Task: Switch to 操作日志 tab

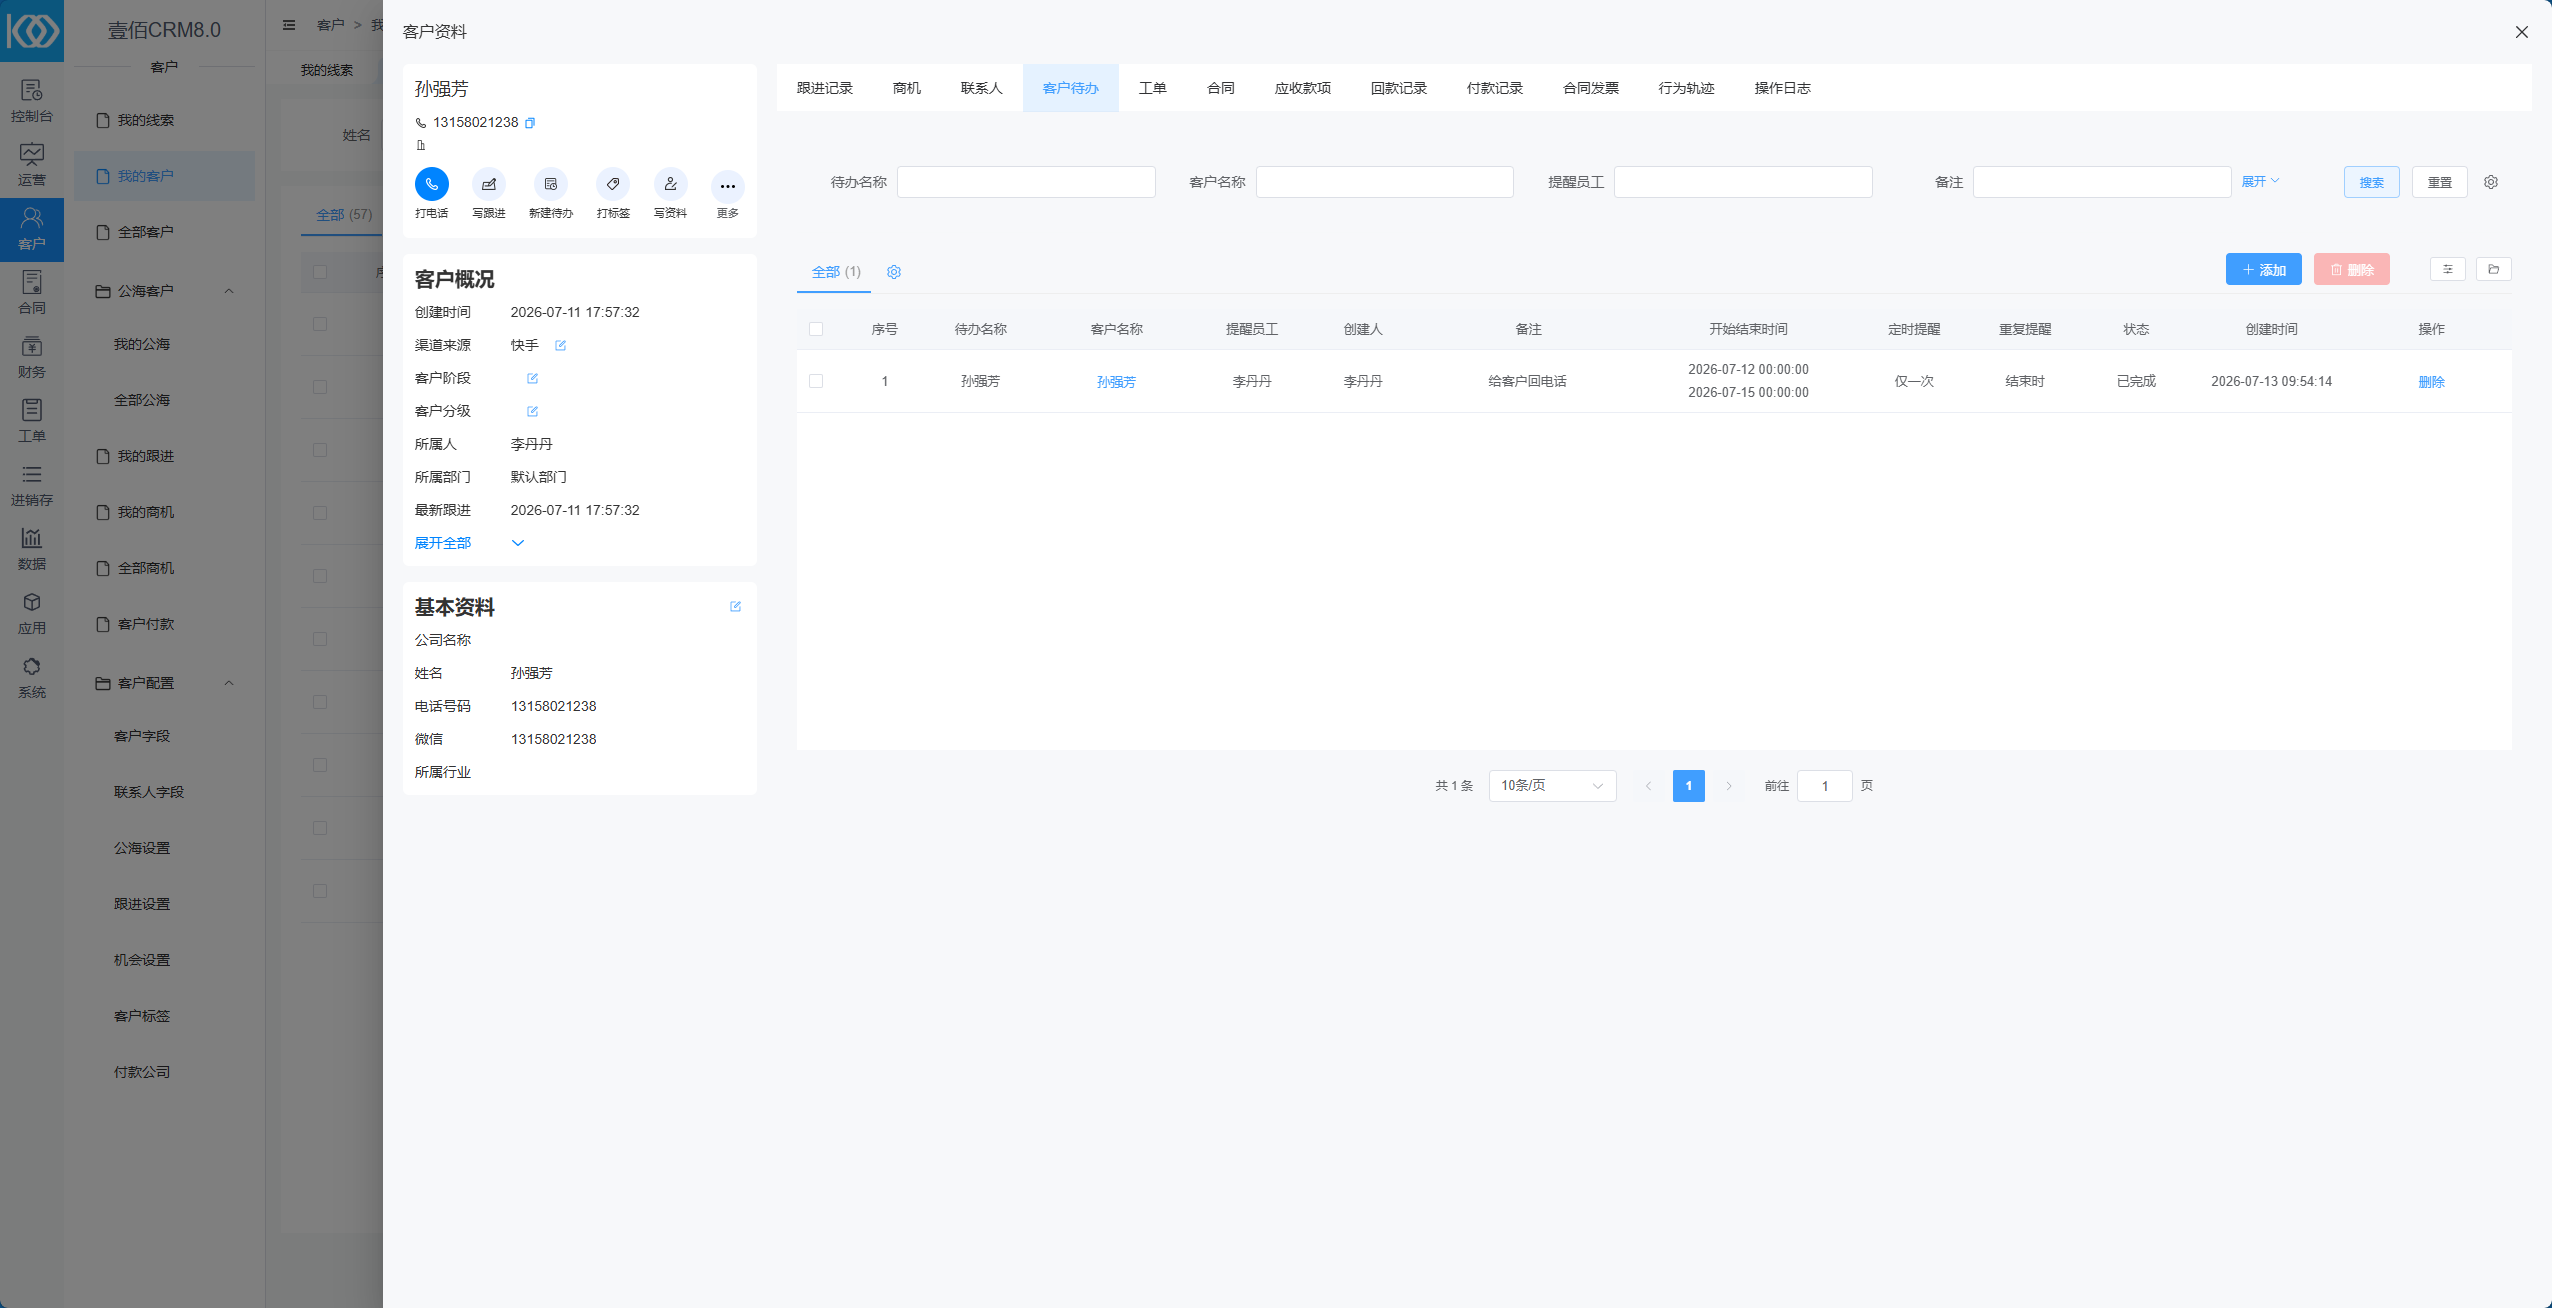Action: [x=1783, y=88]
